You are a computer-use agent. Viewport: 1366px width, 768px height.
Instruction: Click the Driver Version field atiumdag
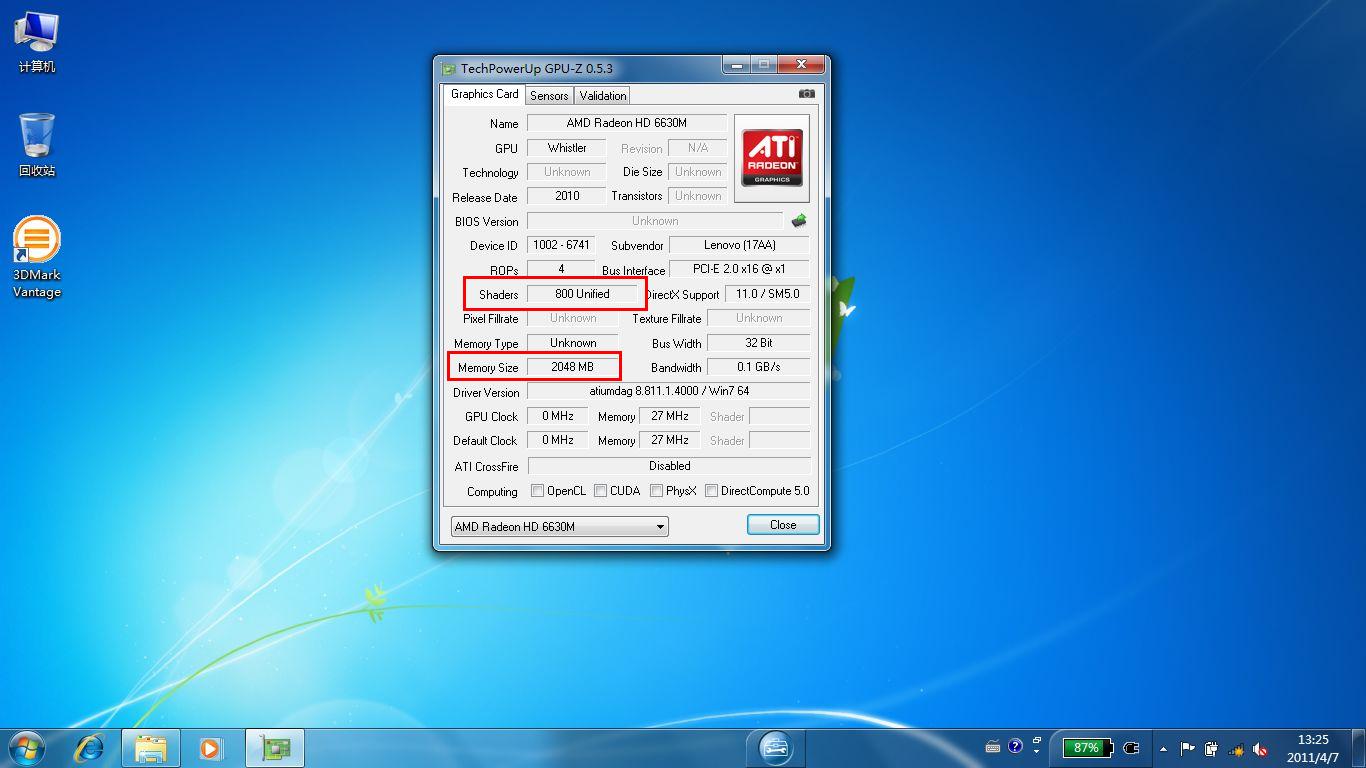tap(668, 391)
